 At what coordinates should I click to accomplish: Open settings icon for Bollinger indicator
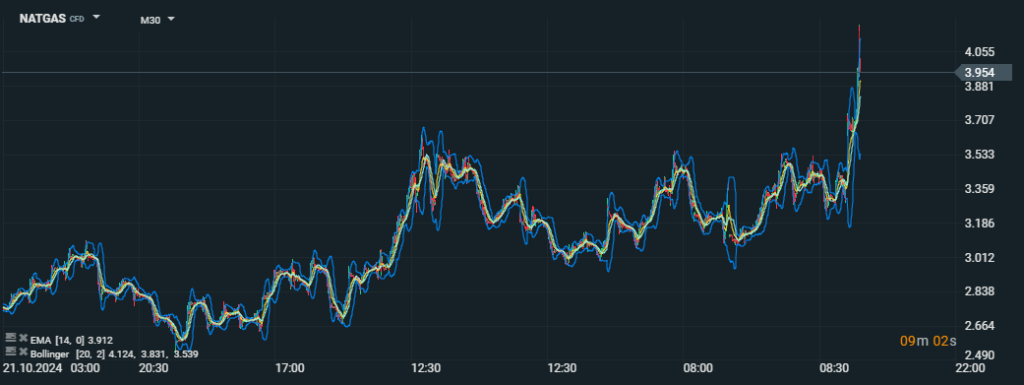coord(10,352)
